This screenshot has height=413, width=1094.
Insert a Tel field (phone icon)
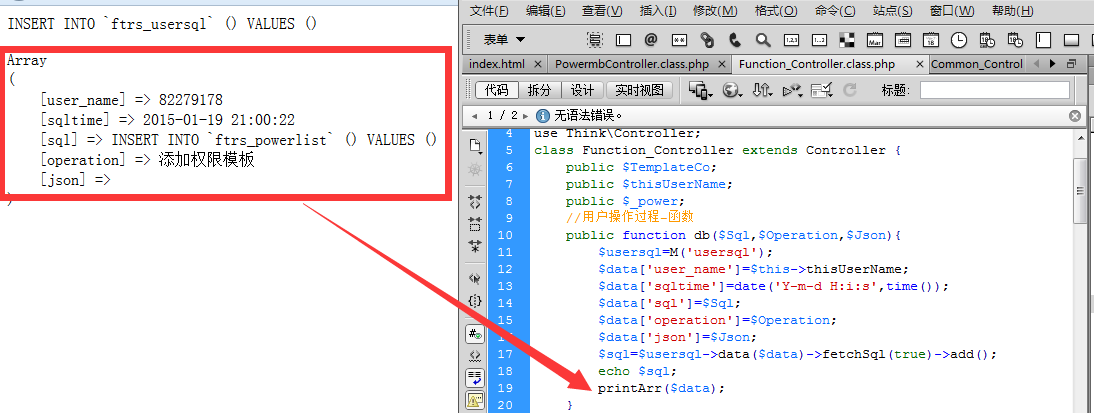pyautogui.click(x=735, y=40)
